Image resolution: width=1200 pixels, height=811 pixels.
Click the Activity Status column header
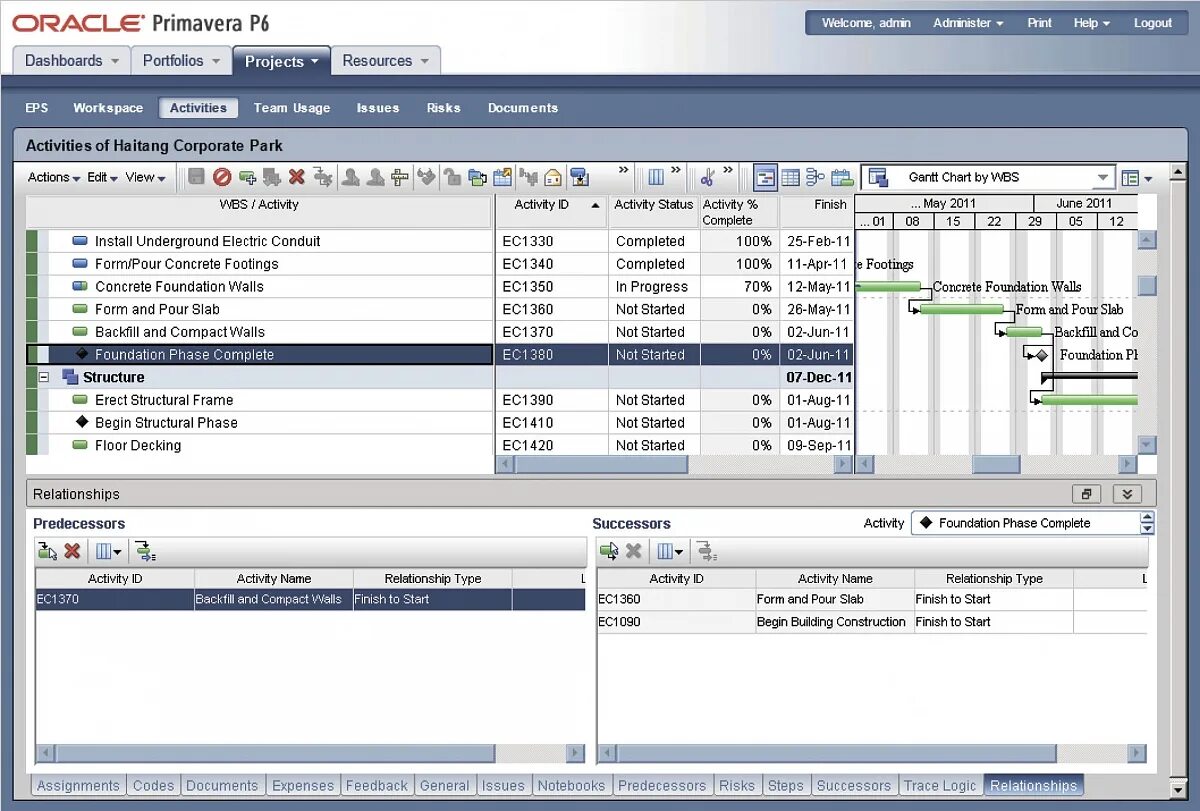654,212
